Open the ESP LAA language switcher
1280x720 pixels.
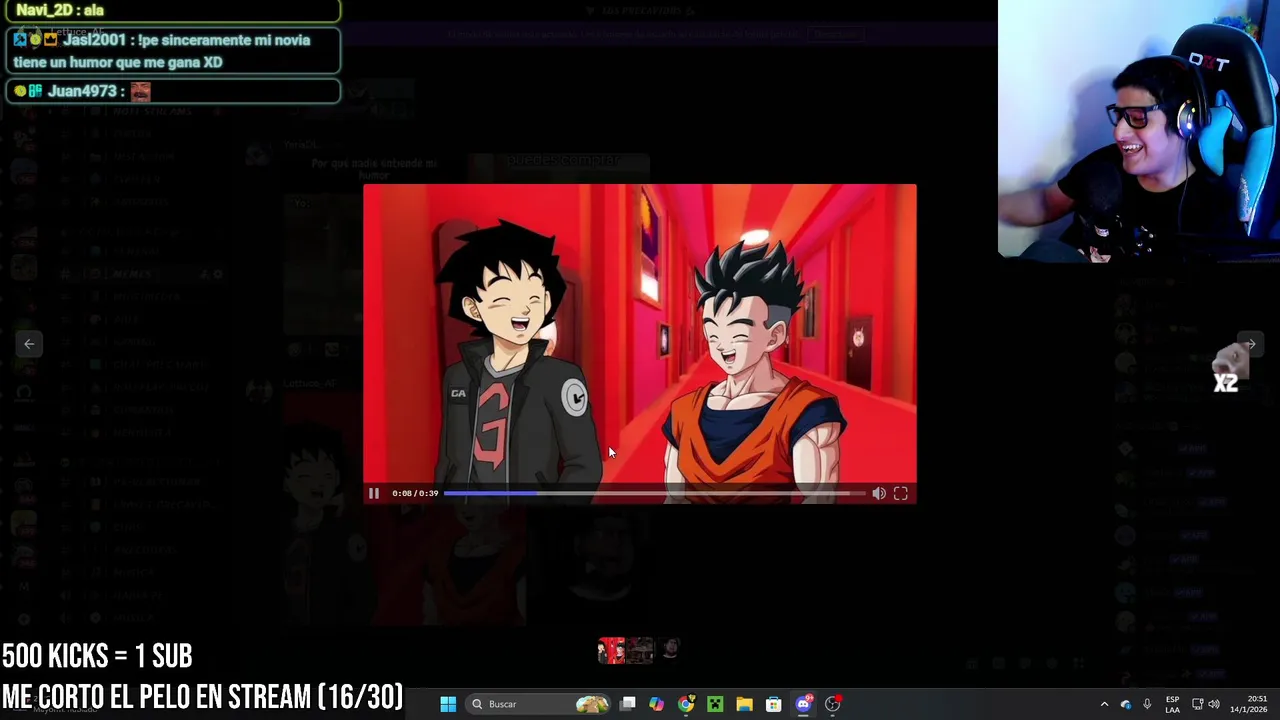1172,704
